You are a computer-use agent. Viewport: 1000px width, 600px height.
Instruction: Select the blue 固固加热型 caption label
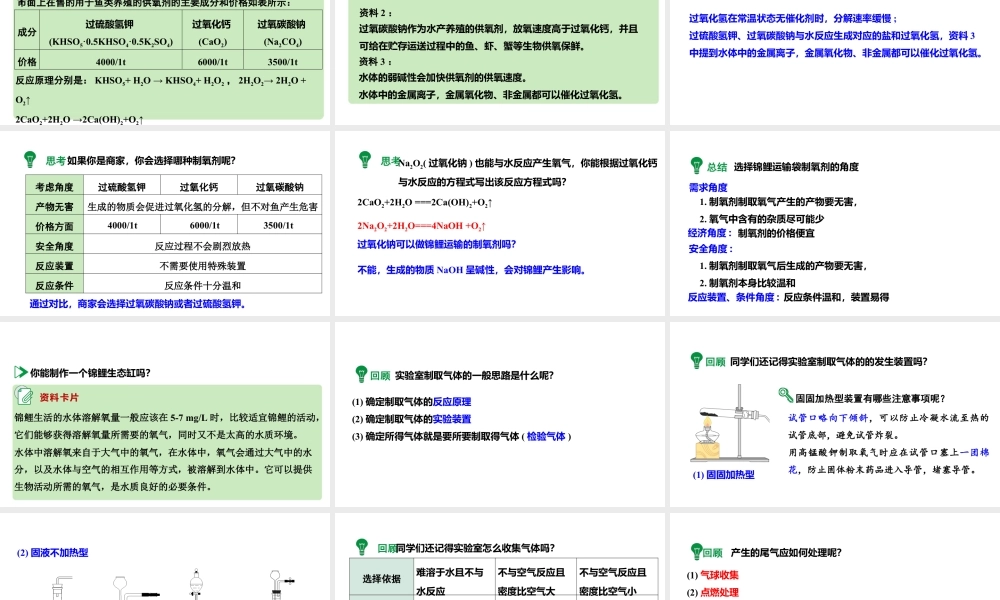(x=730, y=474)
